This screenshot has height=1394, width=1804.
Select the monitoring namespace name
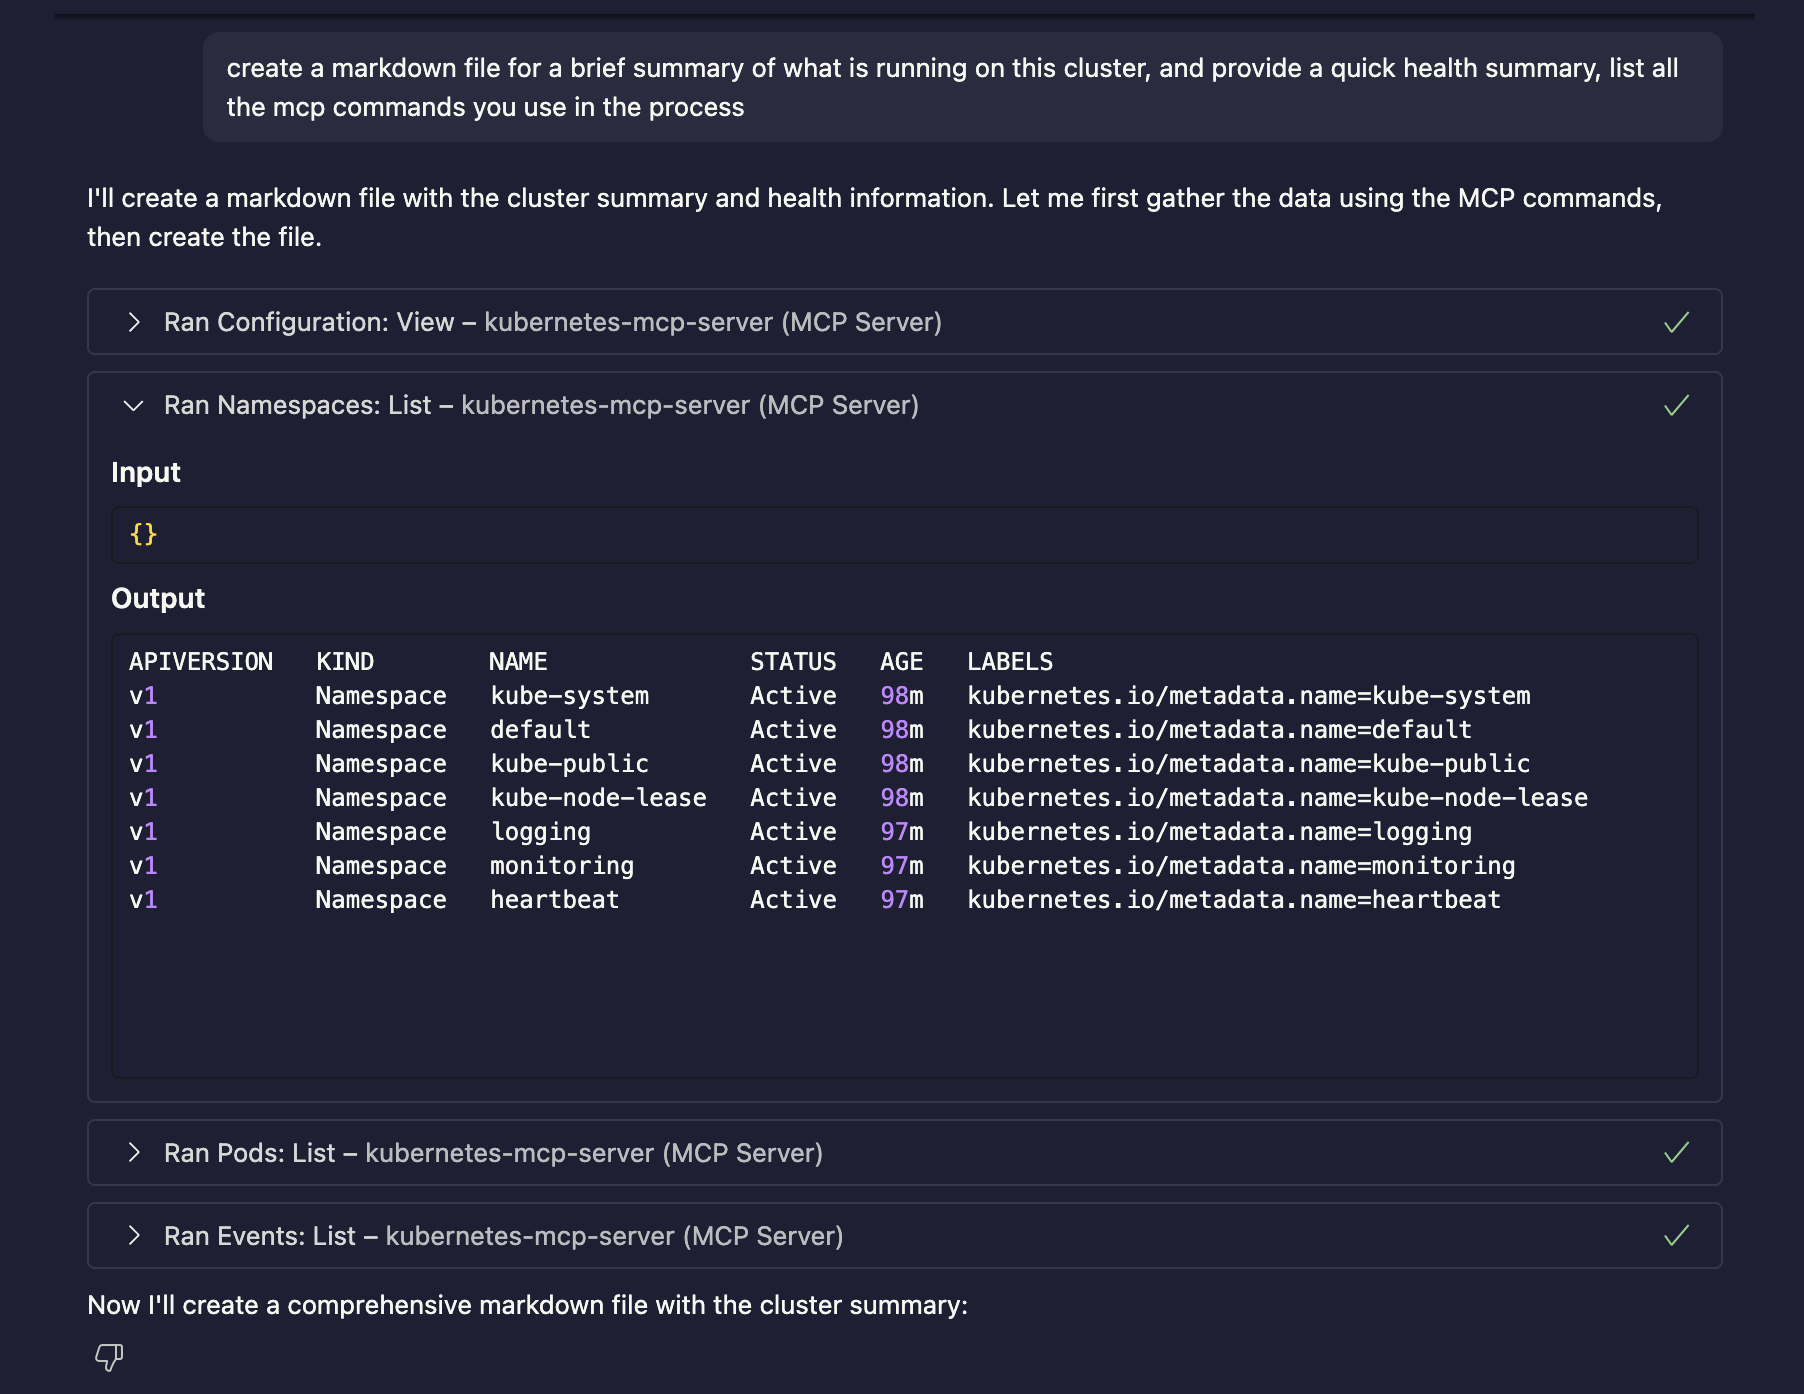(x=562, y=866)
